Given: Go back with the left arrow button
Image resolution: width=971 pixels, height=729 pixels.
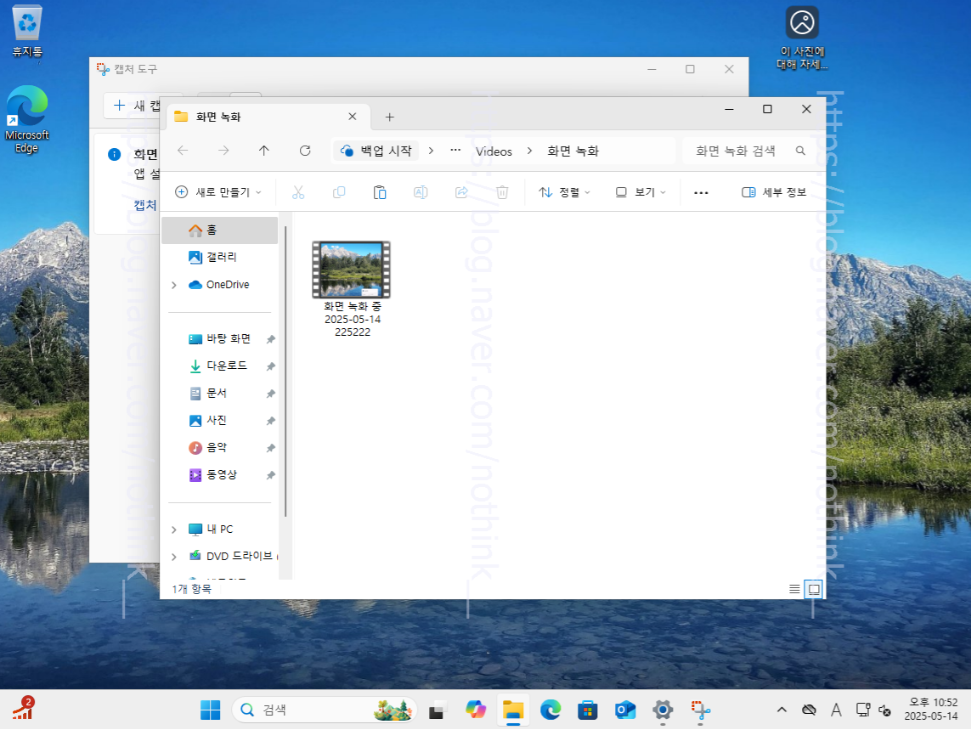Looking at the screenshot, I should [x=183, y=151].
